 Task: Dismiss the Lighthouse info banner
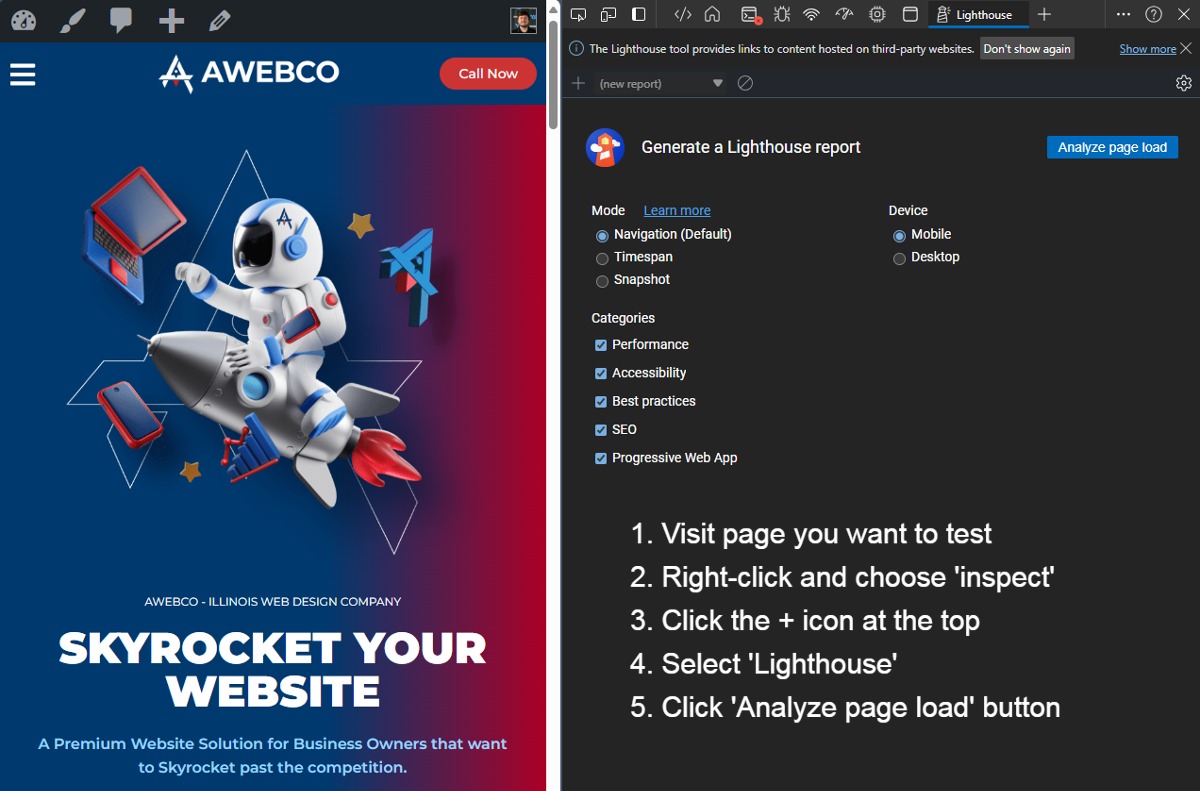1186,48
